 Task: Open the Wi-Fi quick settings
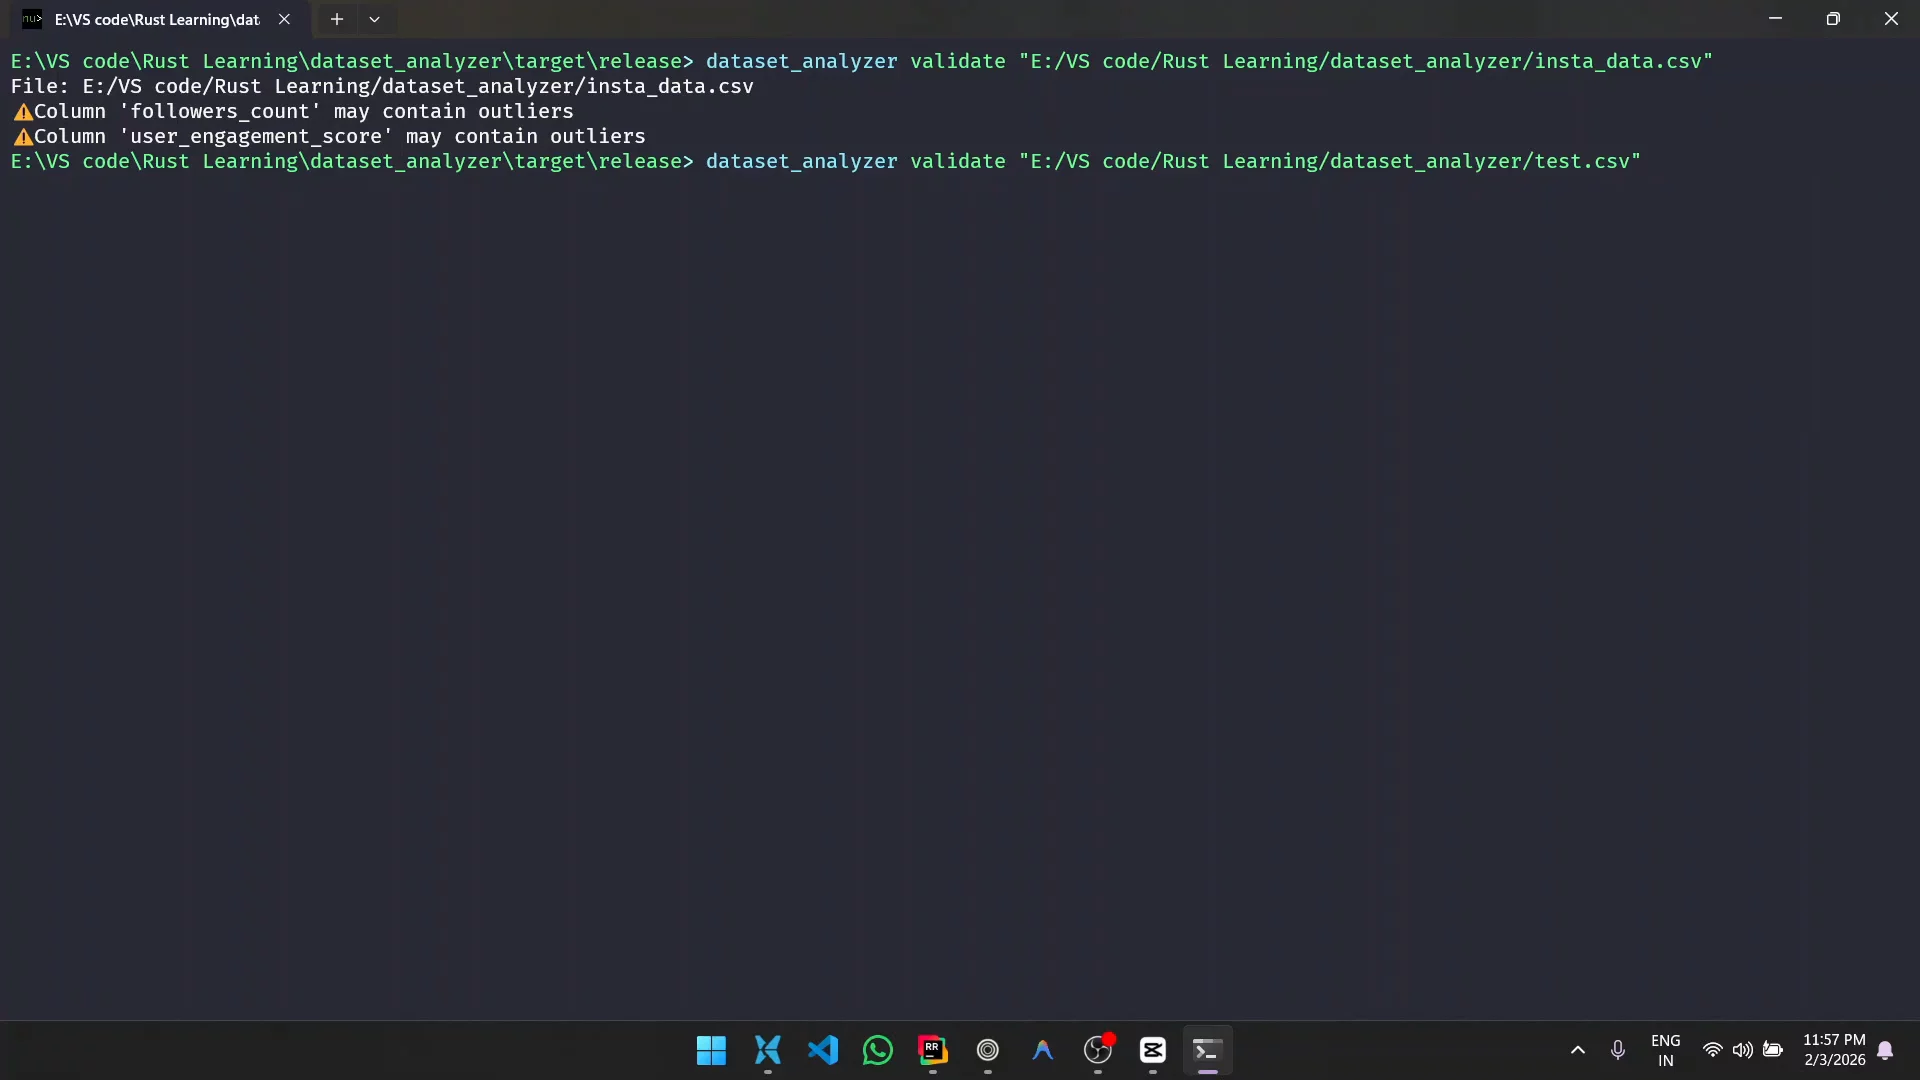coord(1712,1050)
